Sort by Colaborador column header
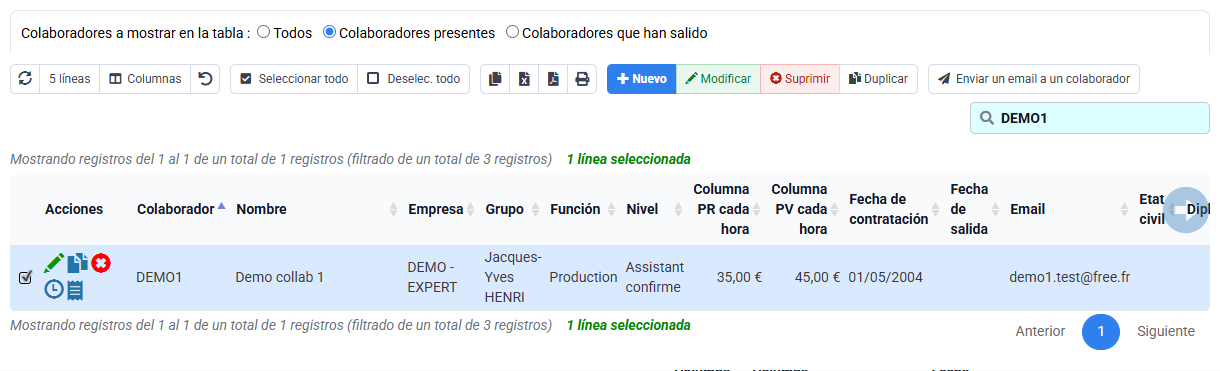 [181, 209]
